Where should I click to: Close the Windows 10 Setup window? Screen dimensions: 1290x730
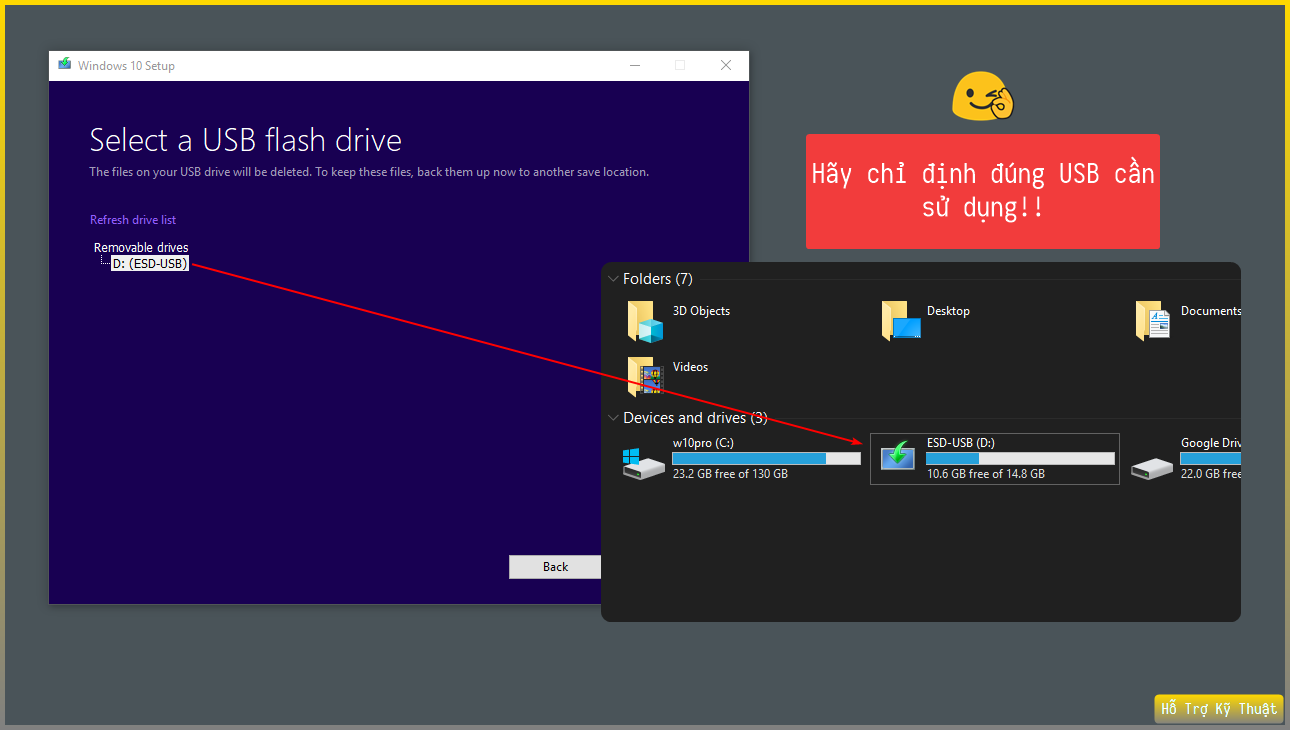726,65
